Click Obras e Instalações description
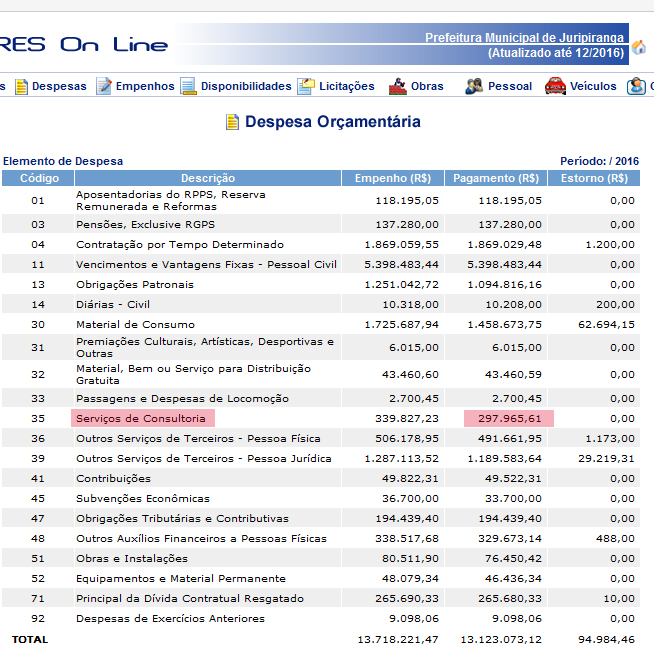 click(x=132, y=559)
